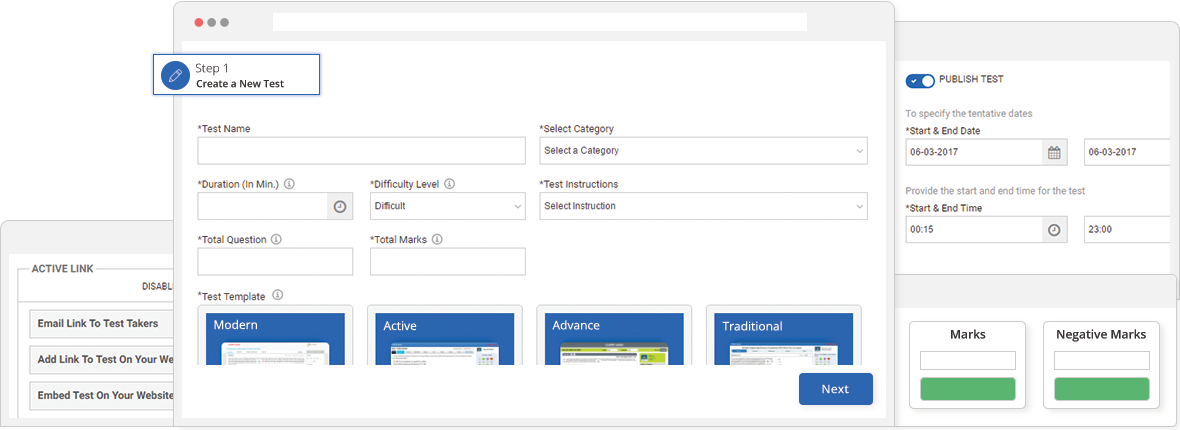Open Difficulty Level dropdown showing Difficult
This screenshot has width=1180, height=430.
click(x=448, y=206)
